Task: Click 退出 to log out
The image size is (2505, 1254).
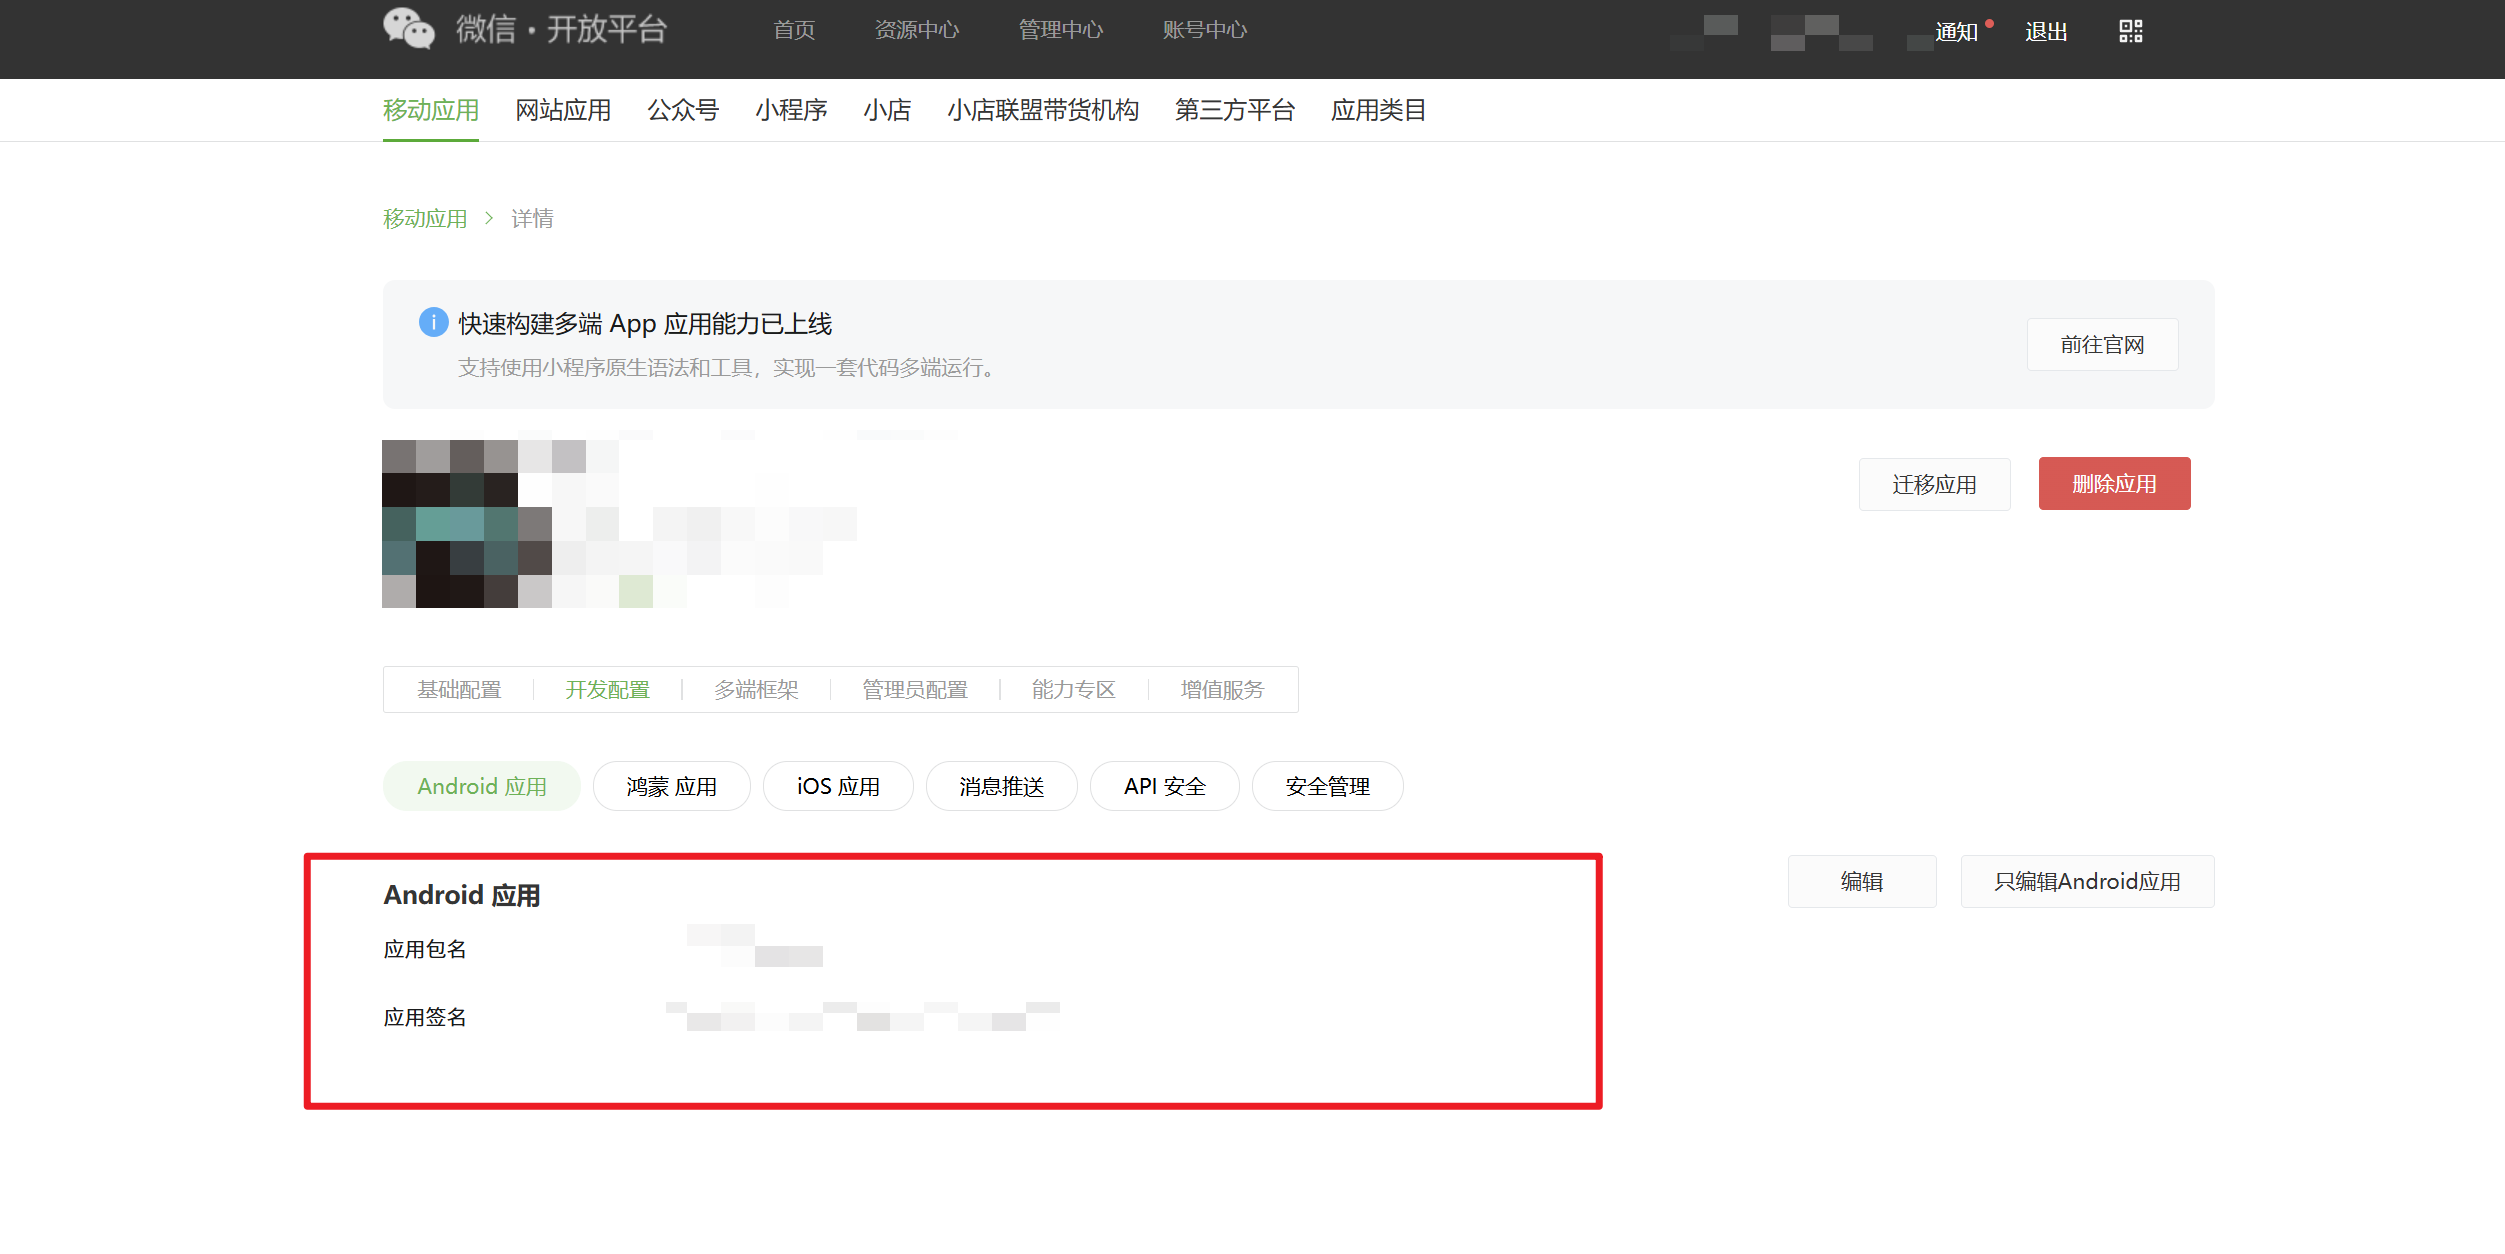Action: (2046, 31)
